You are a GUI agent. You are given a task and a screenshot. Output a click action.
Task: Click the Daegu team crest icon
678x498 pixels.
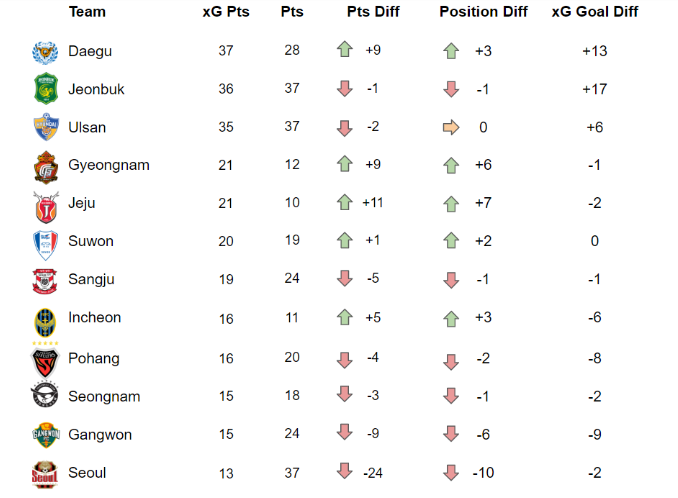pos(45,52)
